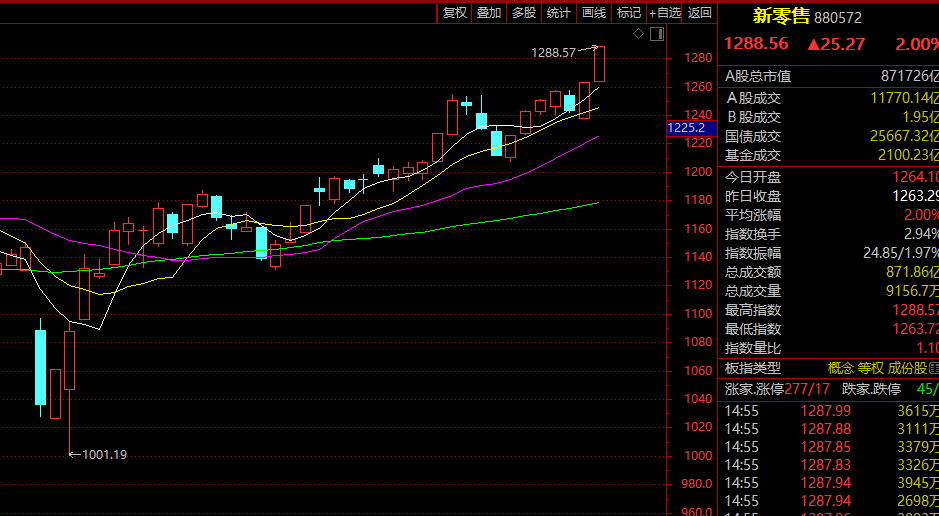Image resolution: width=939 pixels, height=516 pixels.
Task: Open the constituent stocks list icon
Action: click(933, 368)
